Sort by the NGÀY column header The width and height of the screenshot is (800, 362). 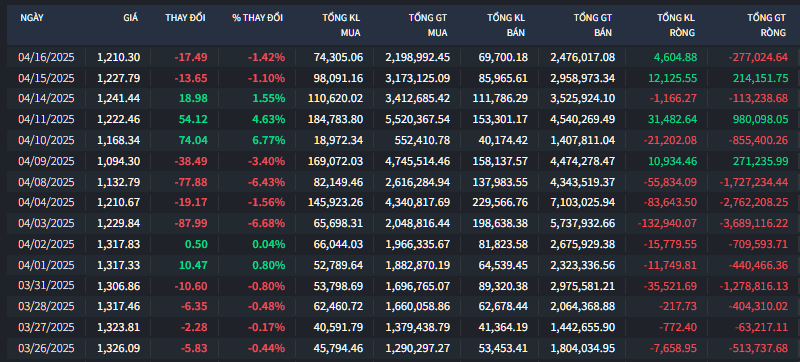(x=32, y=18)
